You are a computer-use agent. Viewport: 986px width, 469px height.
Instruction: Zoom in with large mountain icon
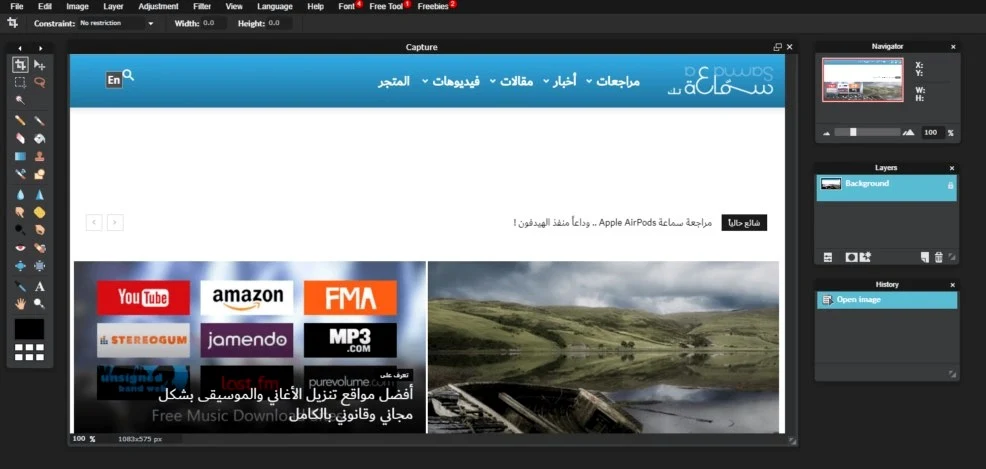click(909, 132)
